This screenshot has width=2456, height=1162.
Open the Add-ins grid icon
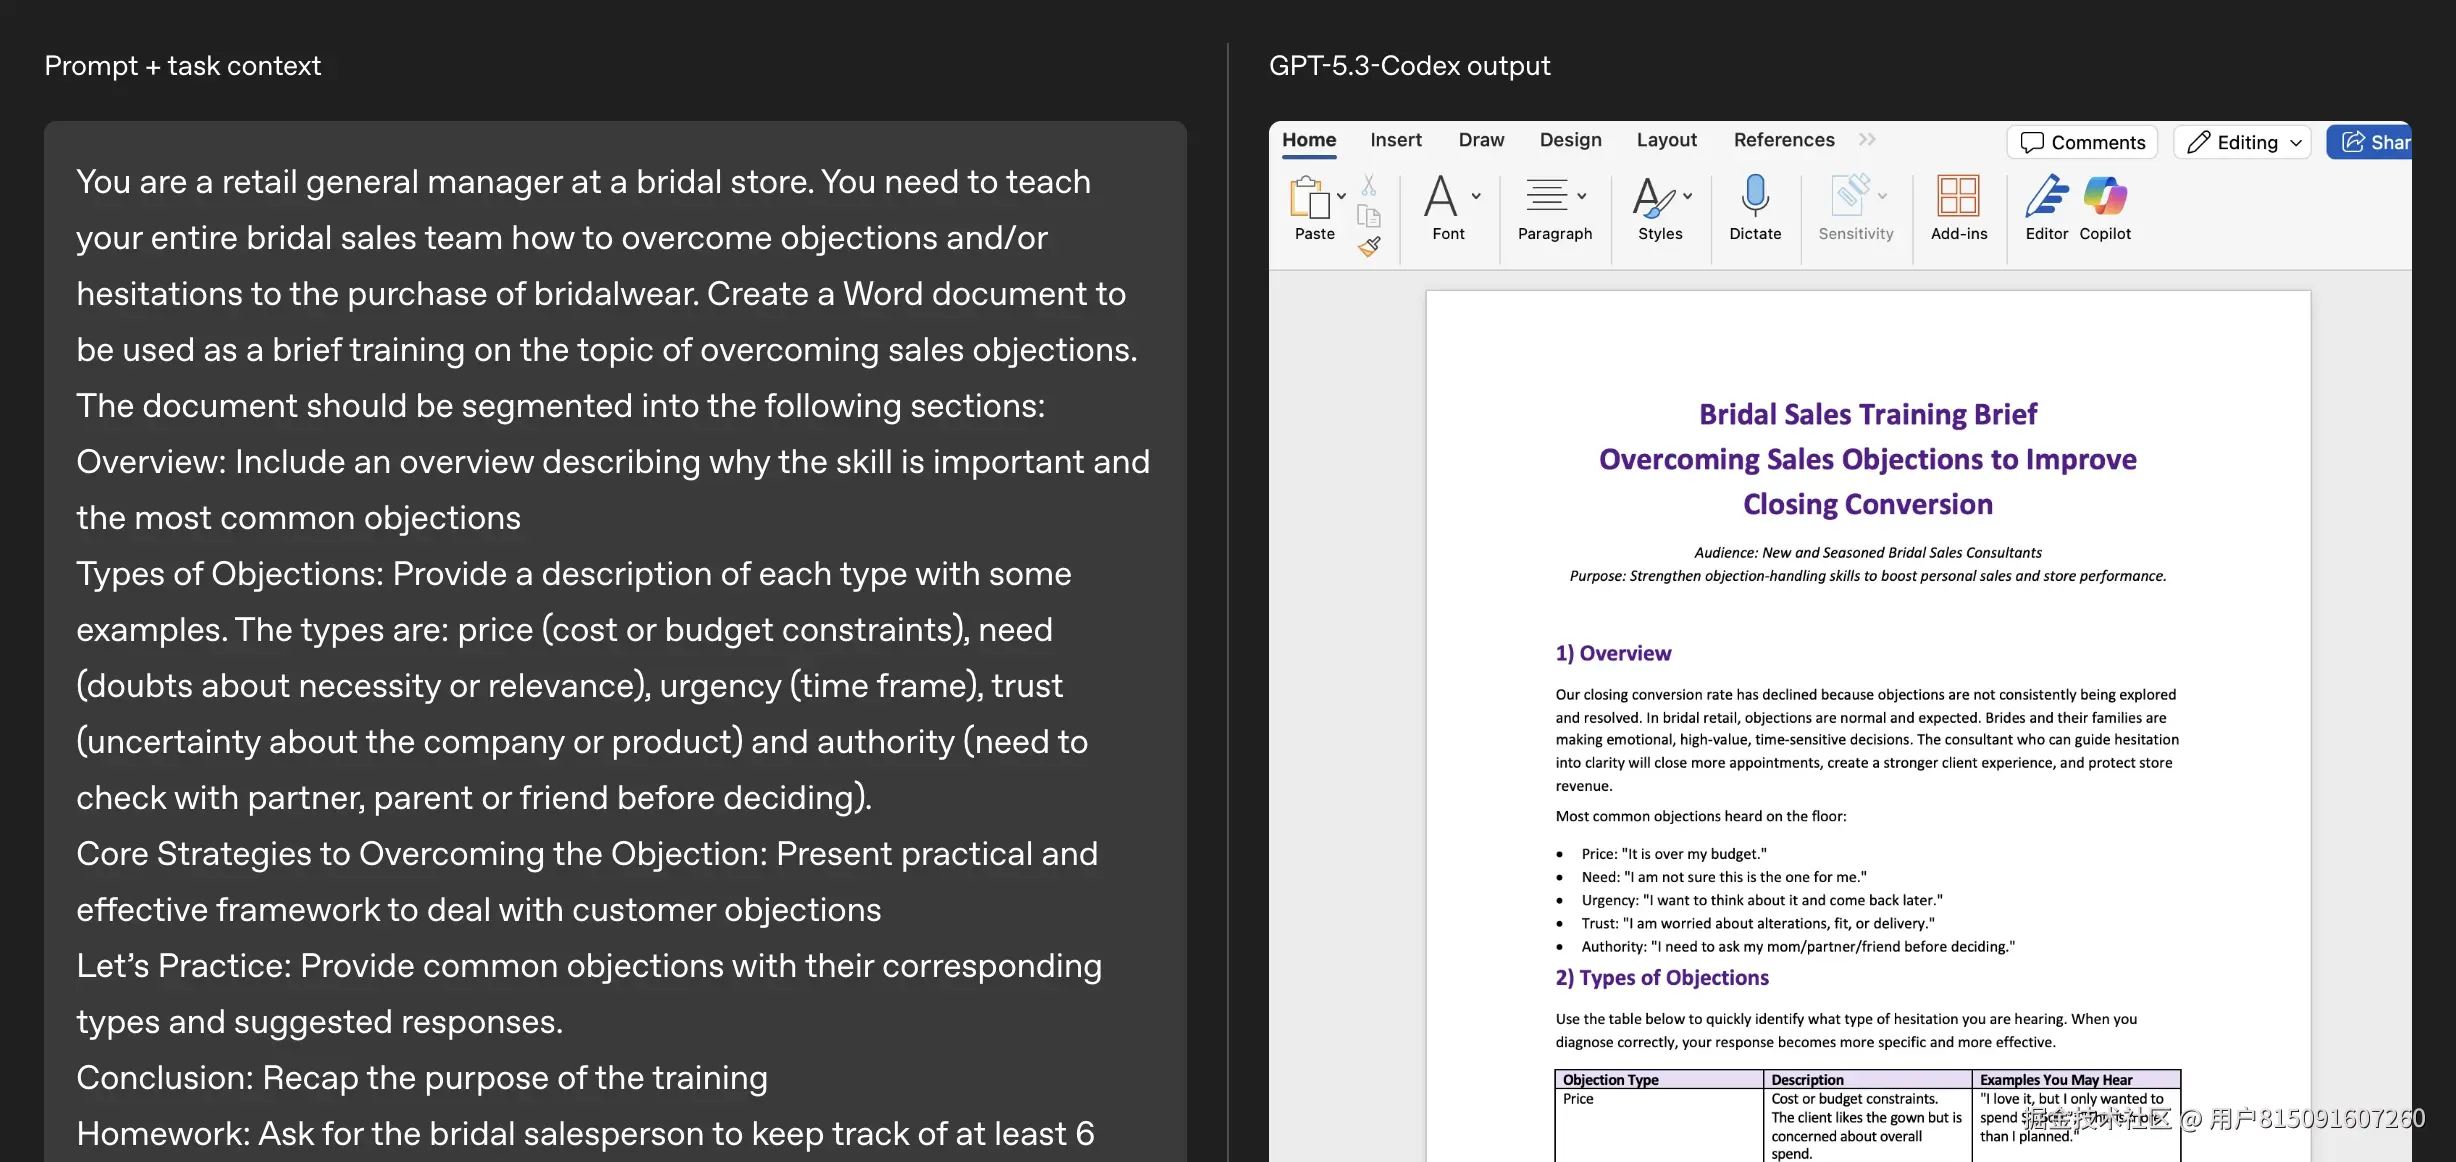click(1958, 197)
